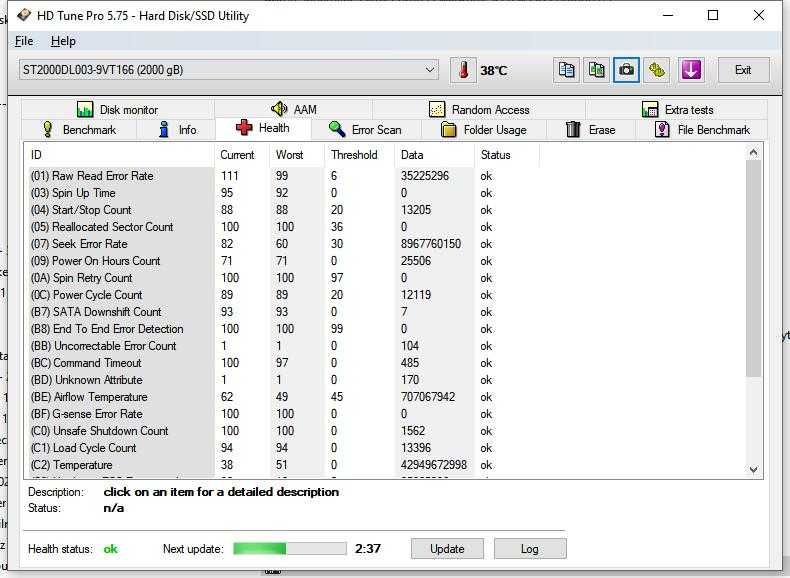Click the purple down-arrow tray icon

point(691,70)
